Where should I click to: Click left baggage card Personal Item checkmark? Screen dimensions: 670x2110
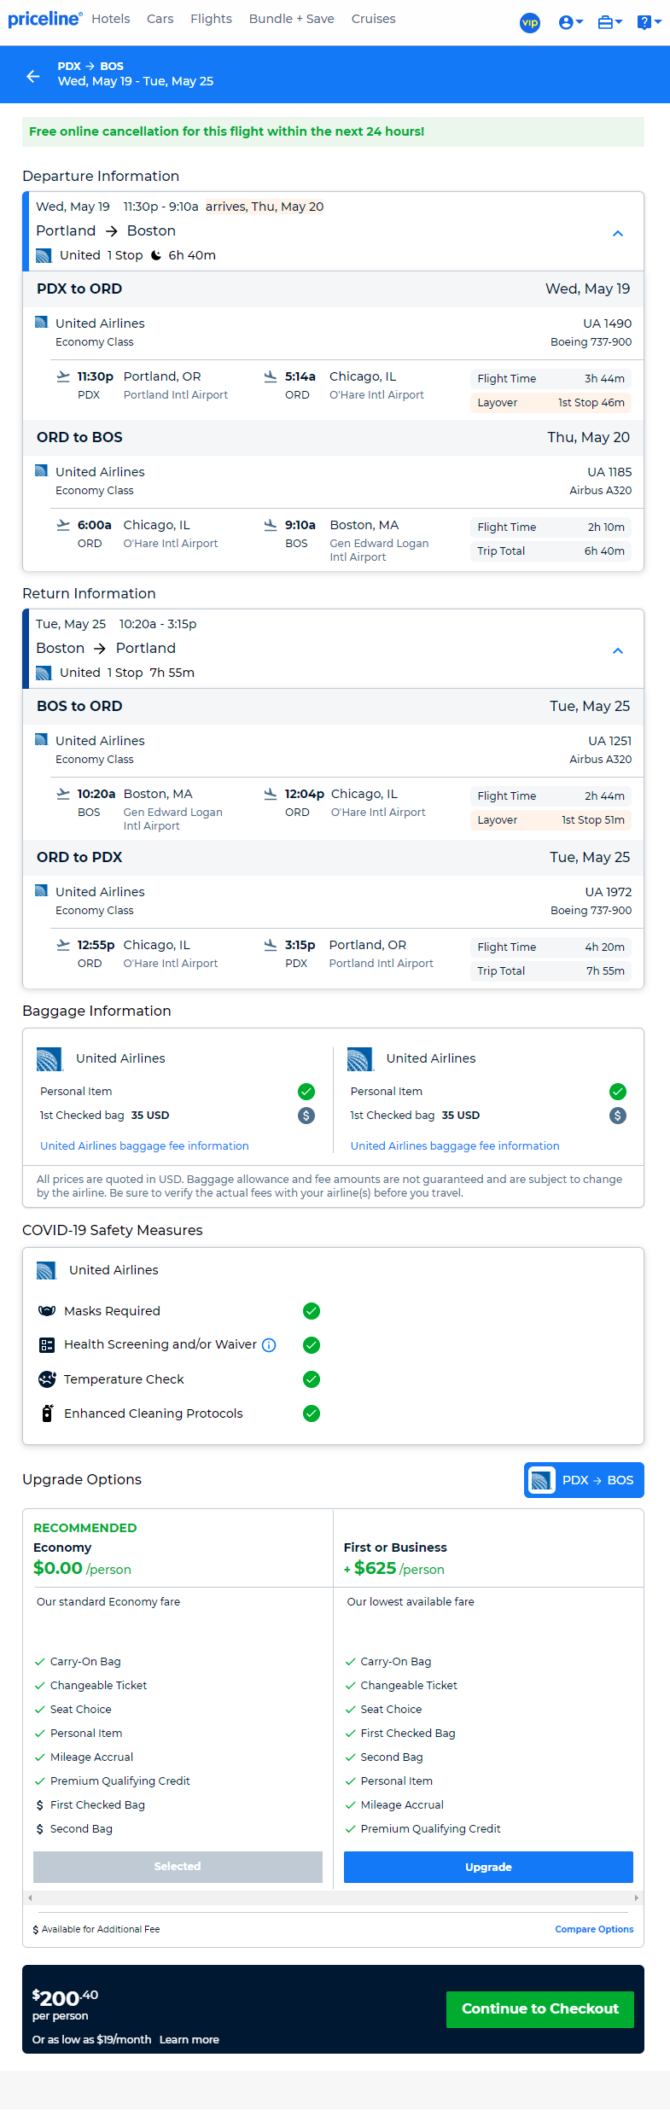[306, 1091]
